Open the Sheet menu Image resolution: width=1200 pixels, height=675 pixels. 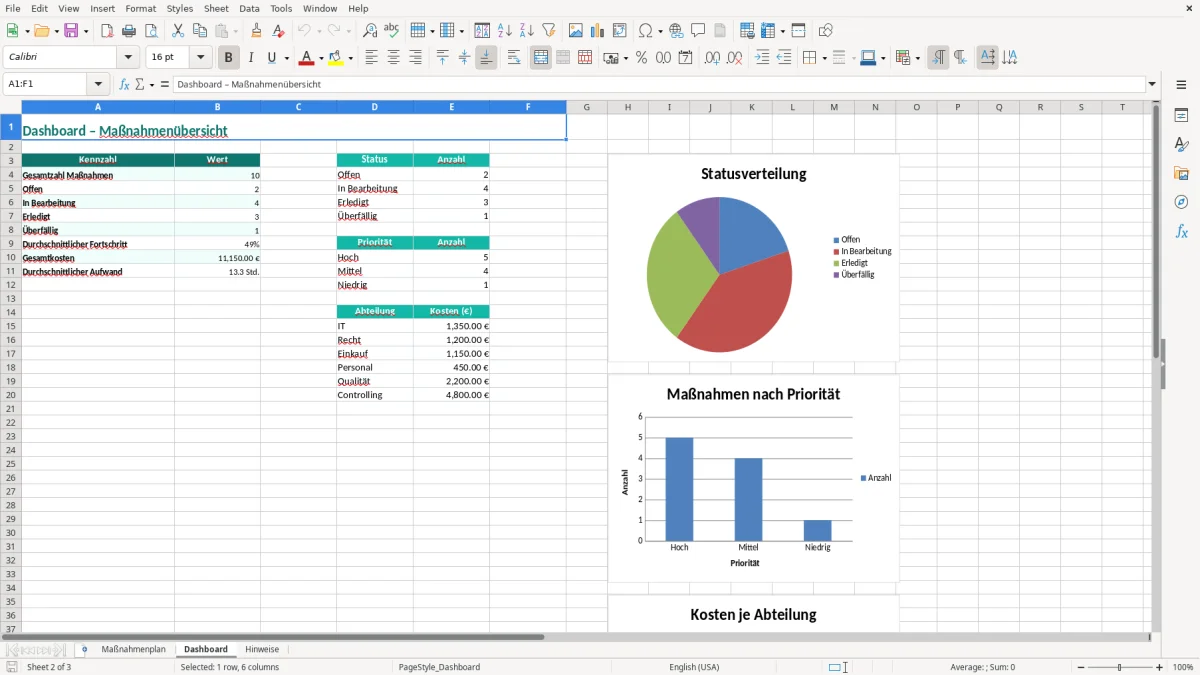(x=216, y=8)
